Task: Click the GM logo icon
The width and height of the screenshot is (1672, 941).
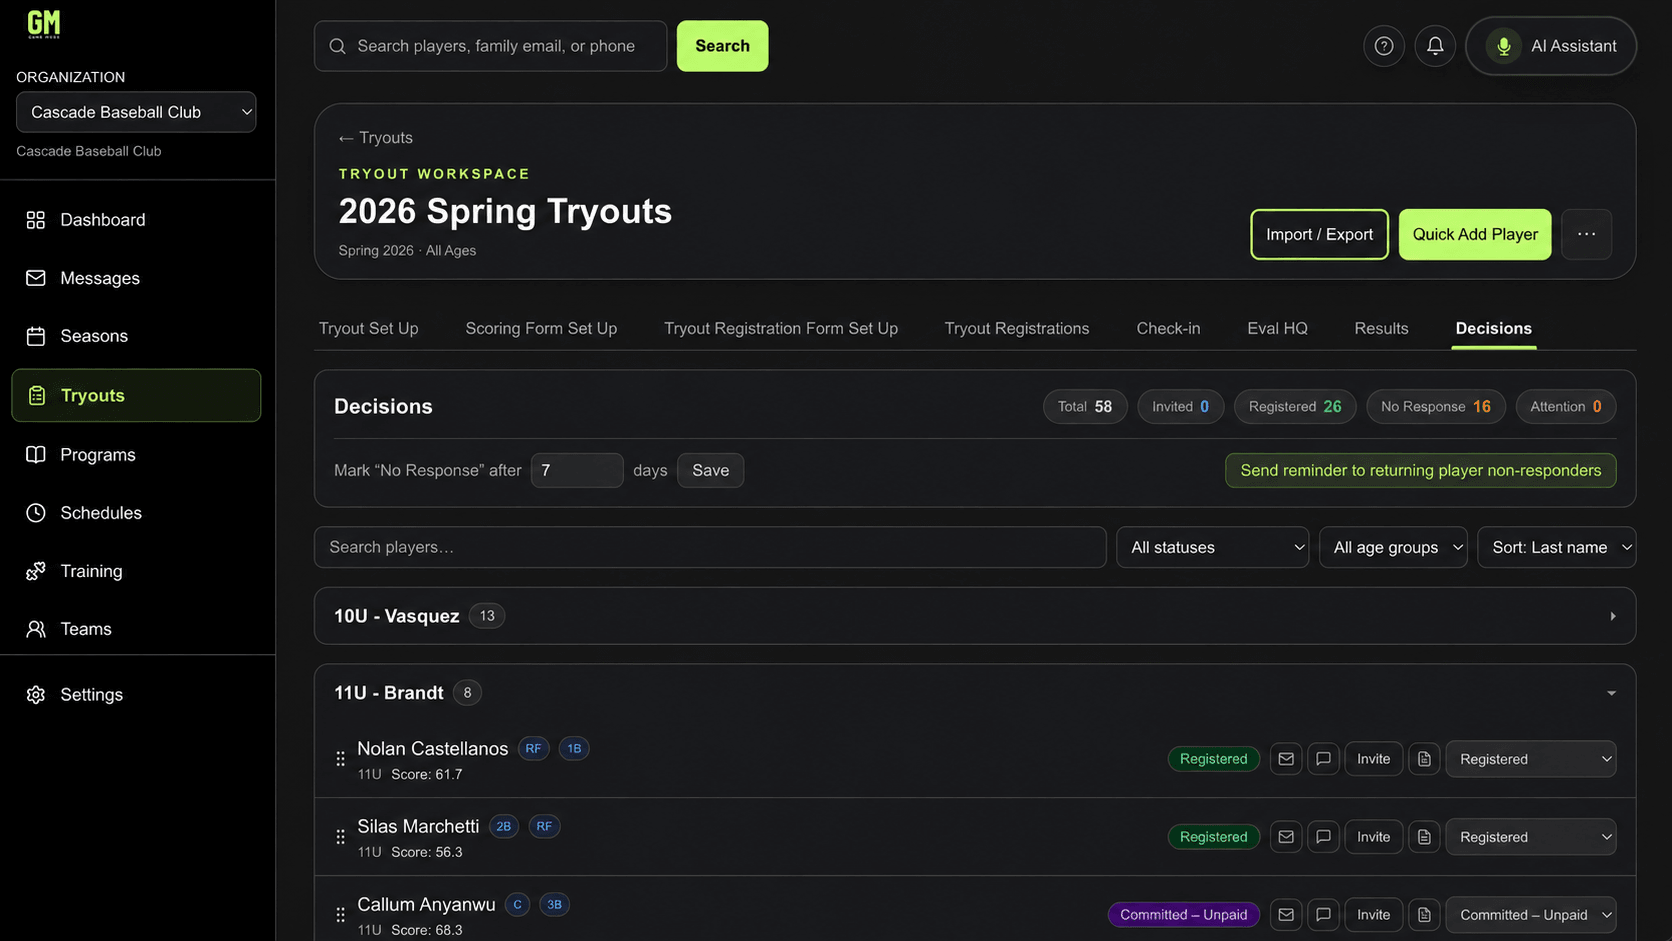Action: pos(44,24)
